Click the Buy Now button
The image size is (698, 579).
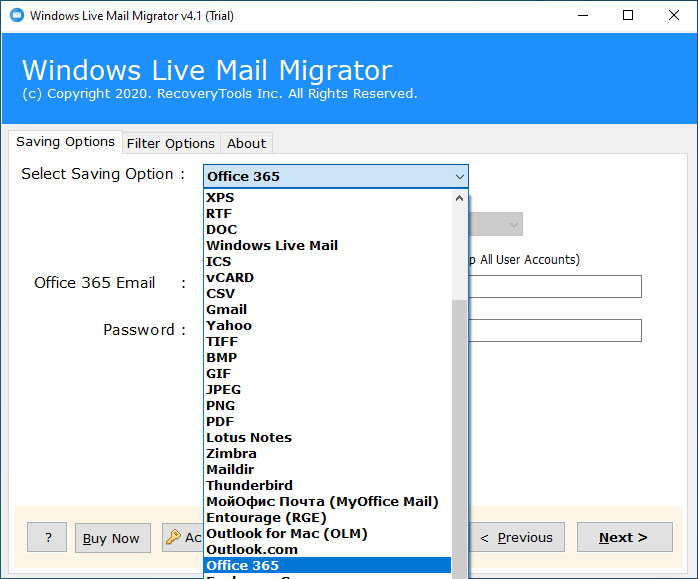click(x=113, y=538)
